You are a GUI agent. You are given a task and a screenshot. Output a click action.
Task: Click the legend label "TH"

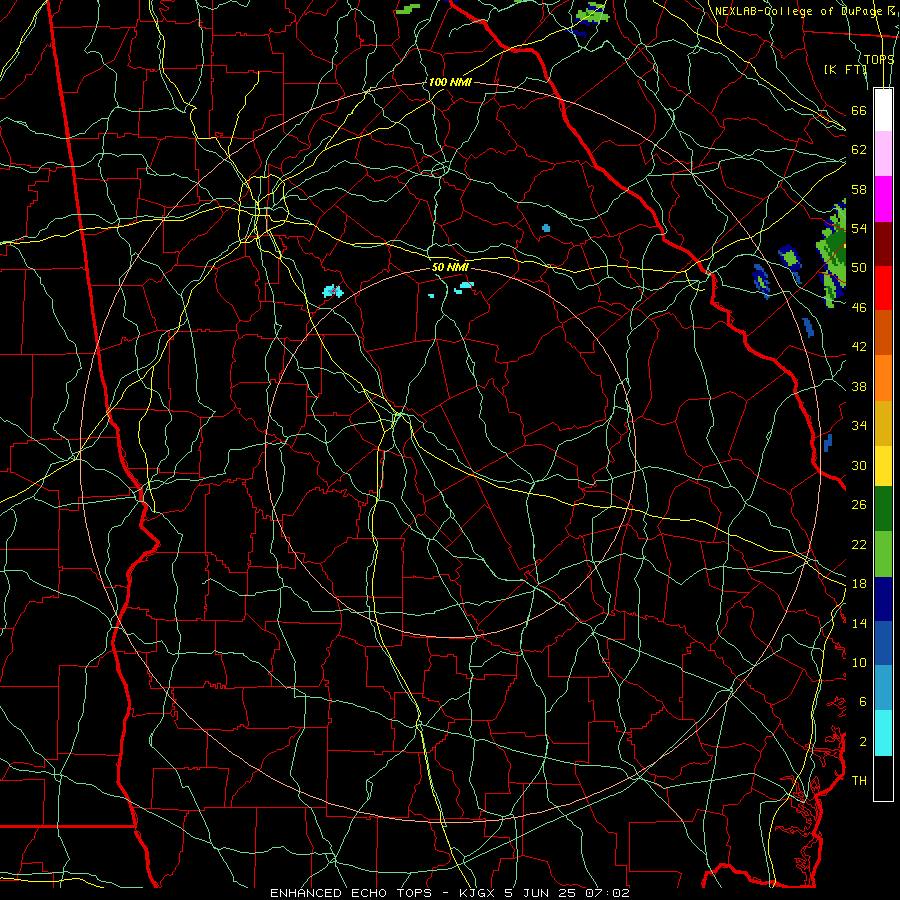[x=859, y=780]
